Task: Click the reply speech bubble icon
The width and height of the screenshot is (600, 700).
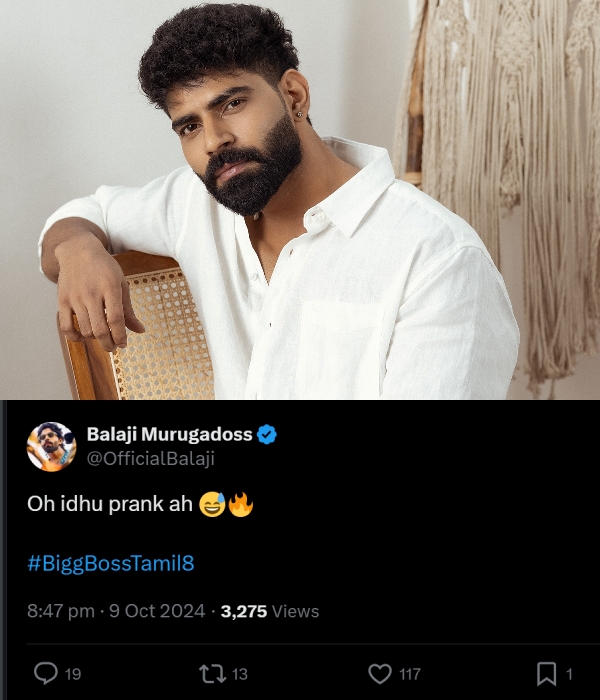Action: point(46,673)
